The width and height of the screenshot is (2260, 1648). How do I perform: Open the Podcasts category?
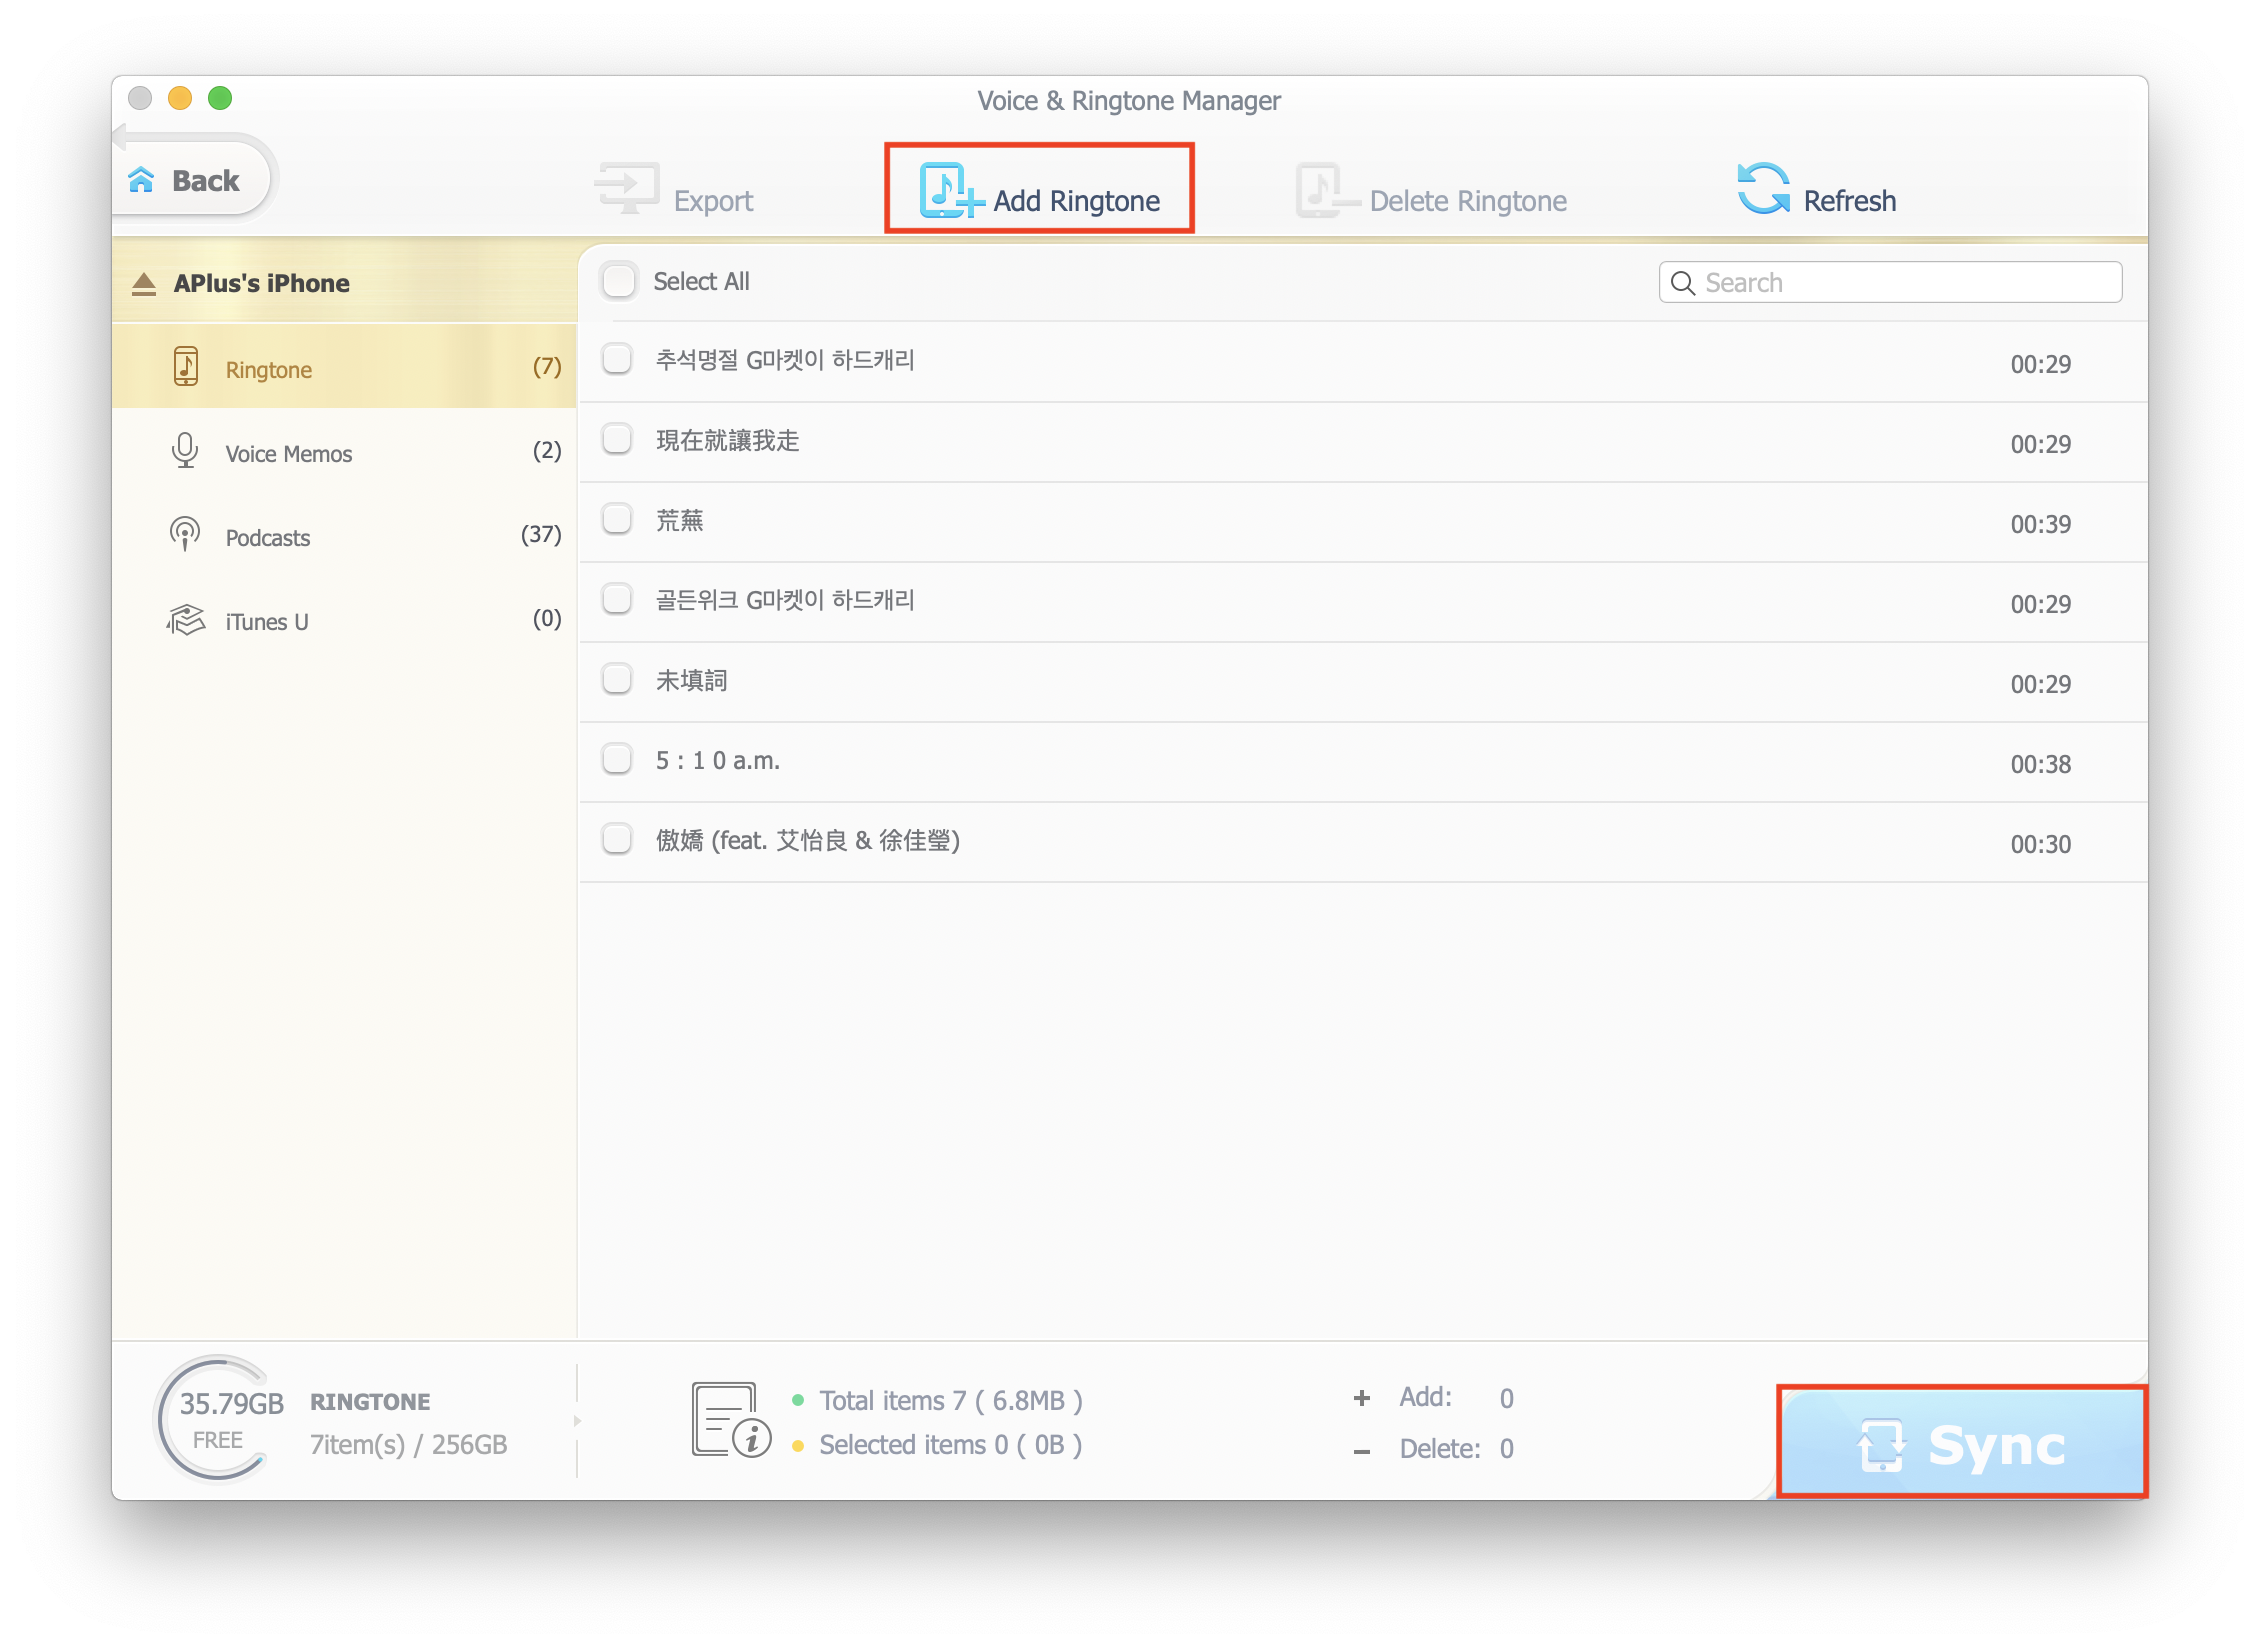[x=344, y=535]
